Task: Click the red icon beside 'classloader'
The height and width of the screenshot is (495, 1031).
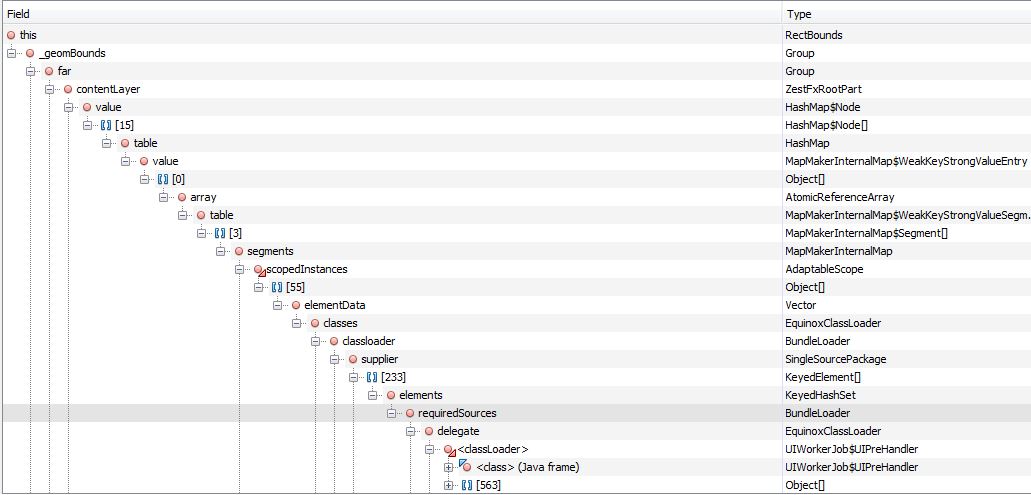Action: pyautogui.click(x=334, y=341)
